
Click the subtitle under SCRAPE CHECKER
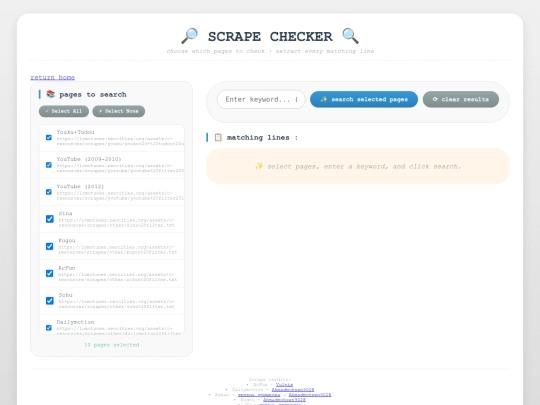270,51
